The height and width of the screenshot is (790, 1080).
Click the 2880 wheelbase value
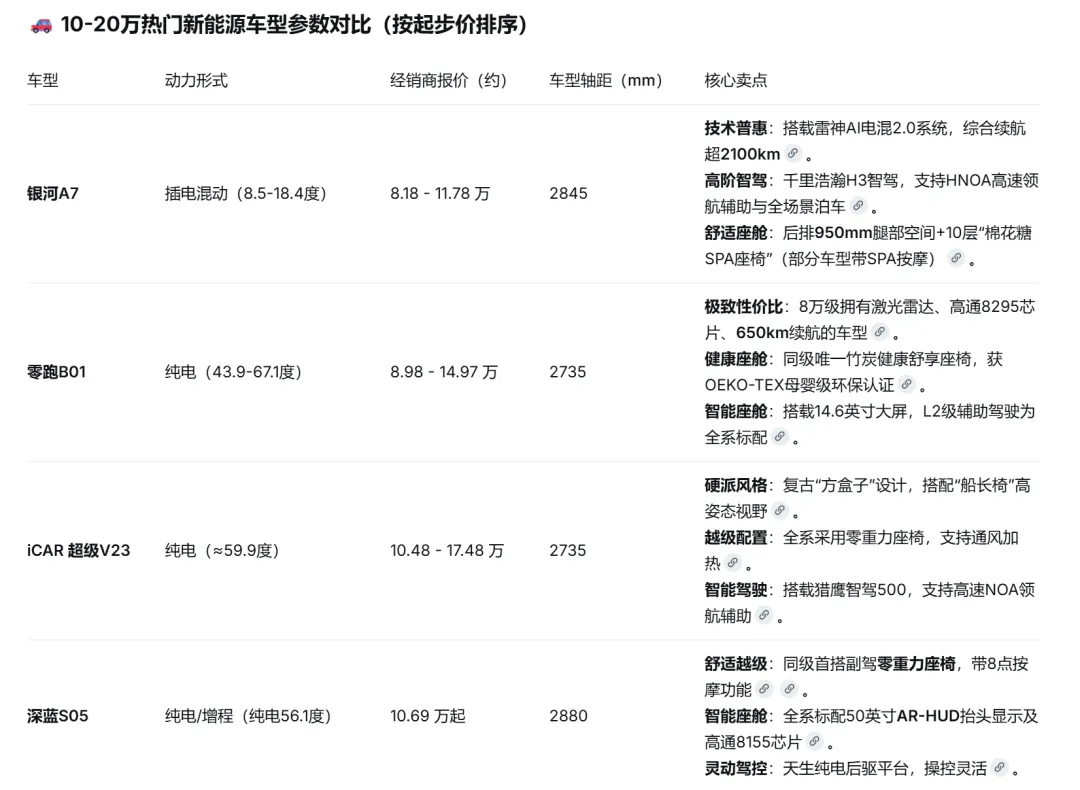coord(568,716)
